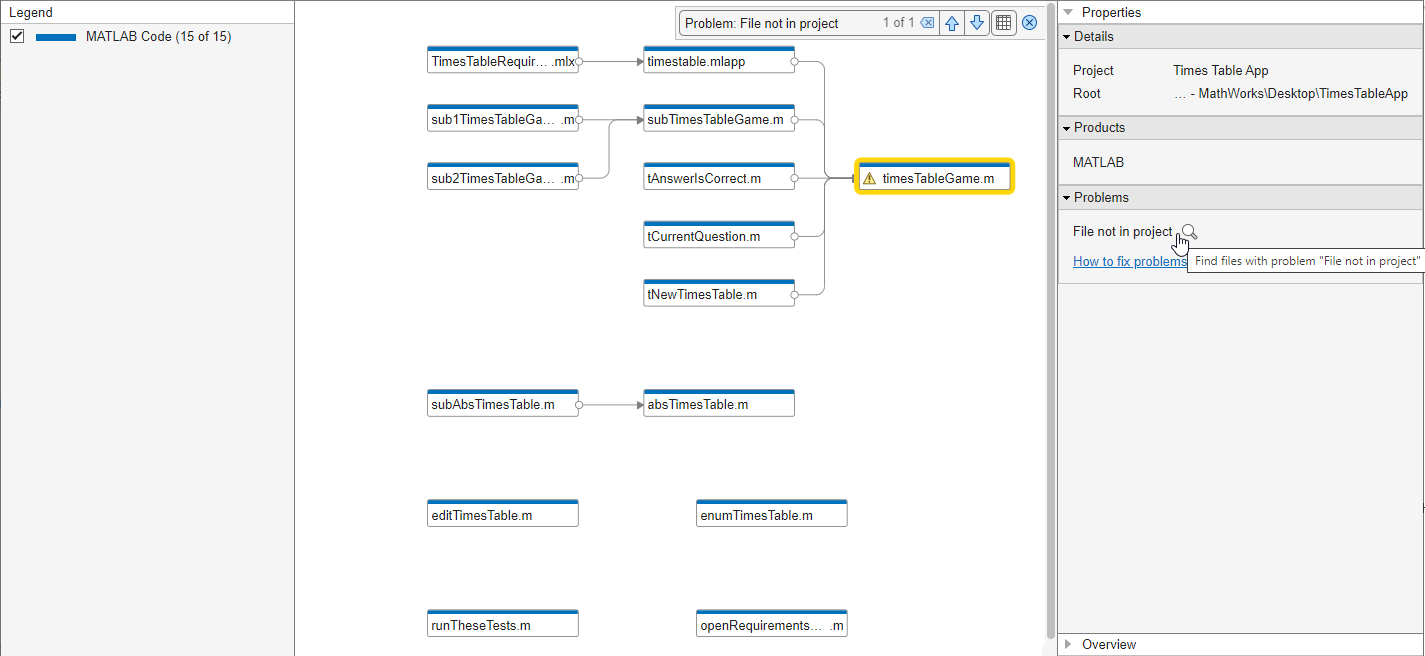Select the timestable.mlapp node
This screenshot has height=656, width=1425.
[719, 61]
